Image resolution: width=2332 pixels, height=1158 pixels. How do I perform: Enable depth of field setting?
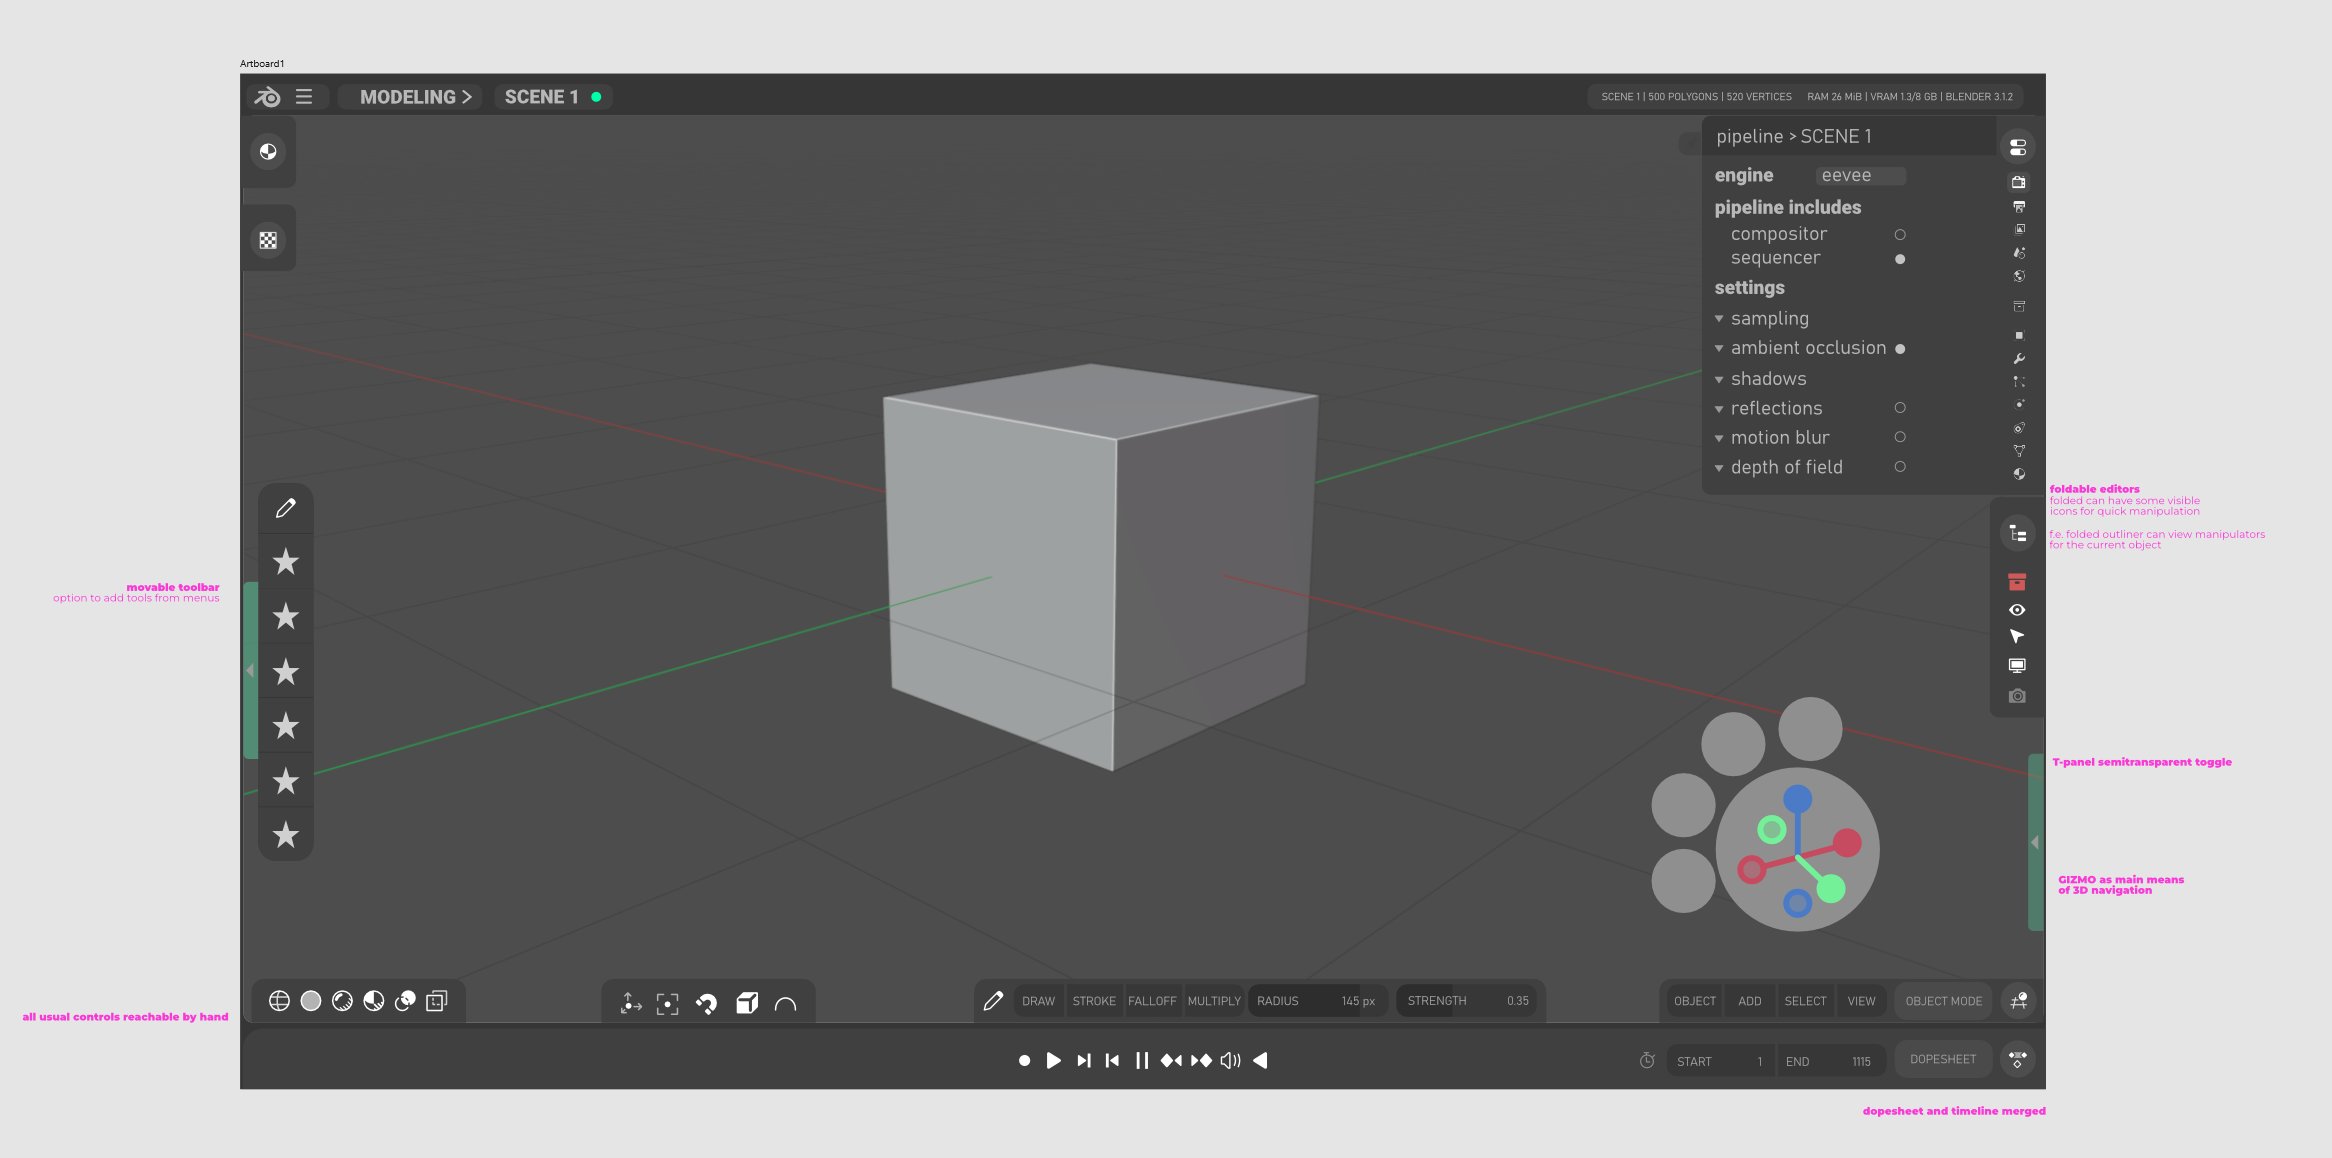click(1900, 467)
